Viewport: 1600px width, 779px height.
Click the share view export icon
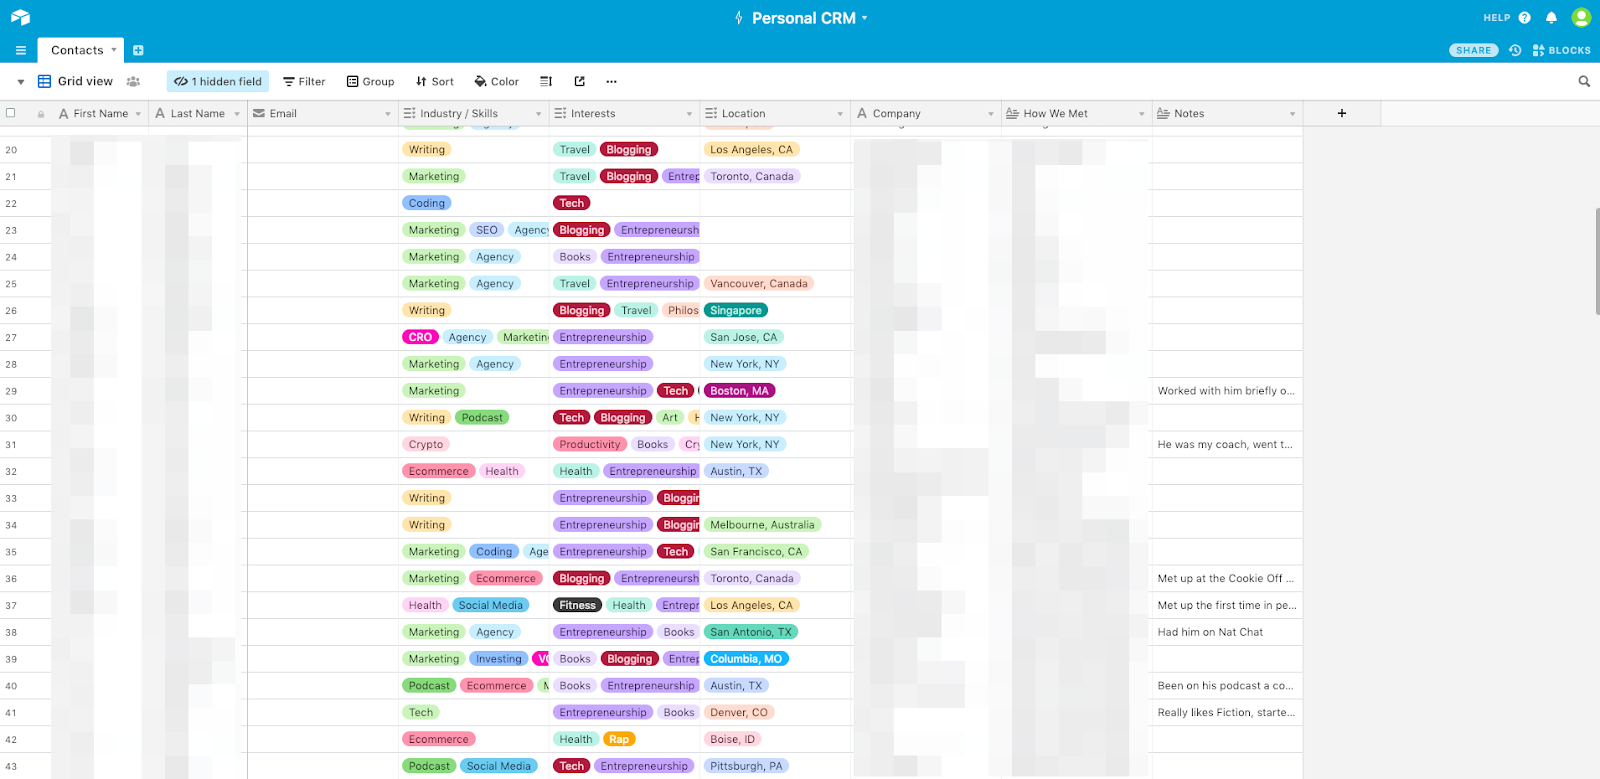click(579, 81)
